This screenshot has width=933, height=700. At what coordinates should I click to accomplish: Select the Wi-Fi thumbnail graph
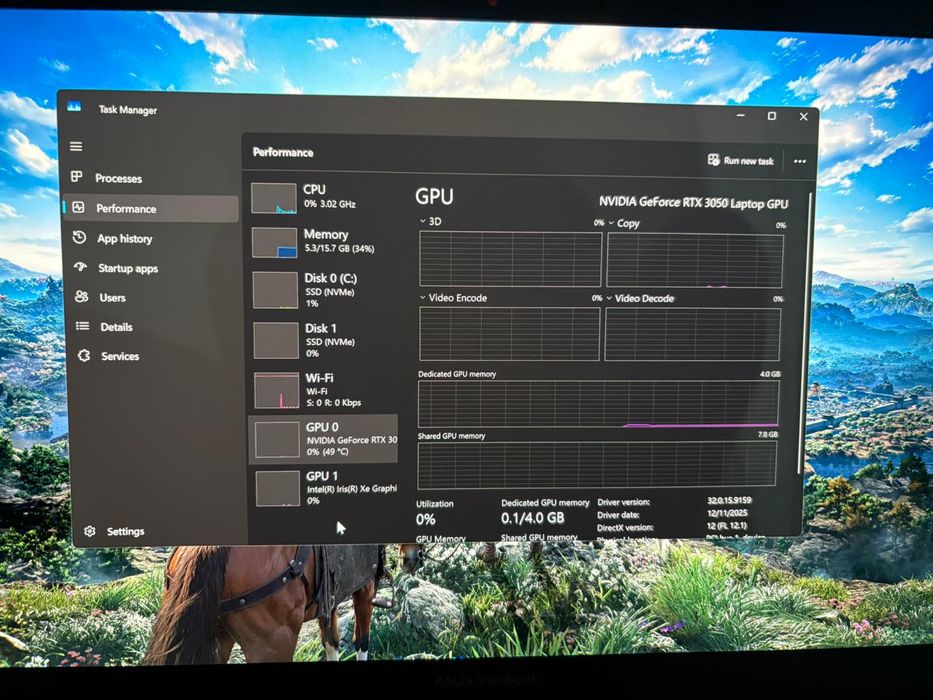[x=277, y=390]
